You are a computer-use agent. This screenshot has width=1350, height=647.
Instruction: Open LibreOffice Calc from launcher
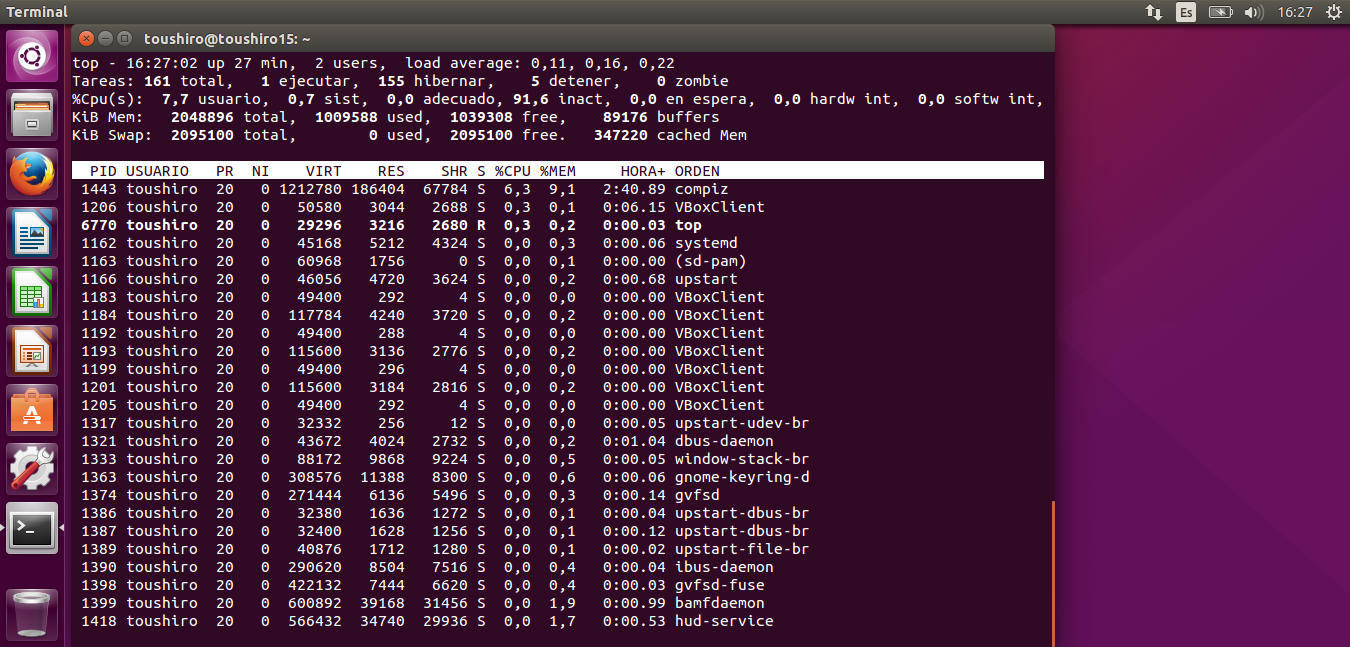pyautogui.click(x=33, y=292)
